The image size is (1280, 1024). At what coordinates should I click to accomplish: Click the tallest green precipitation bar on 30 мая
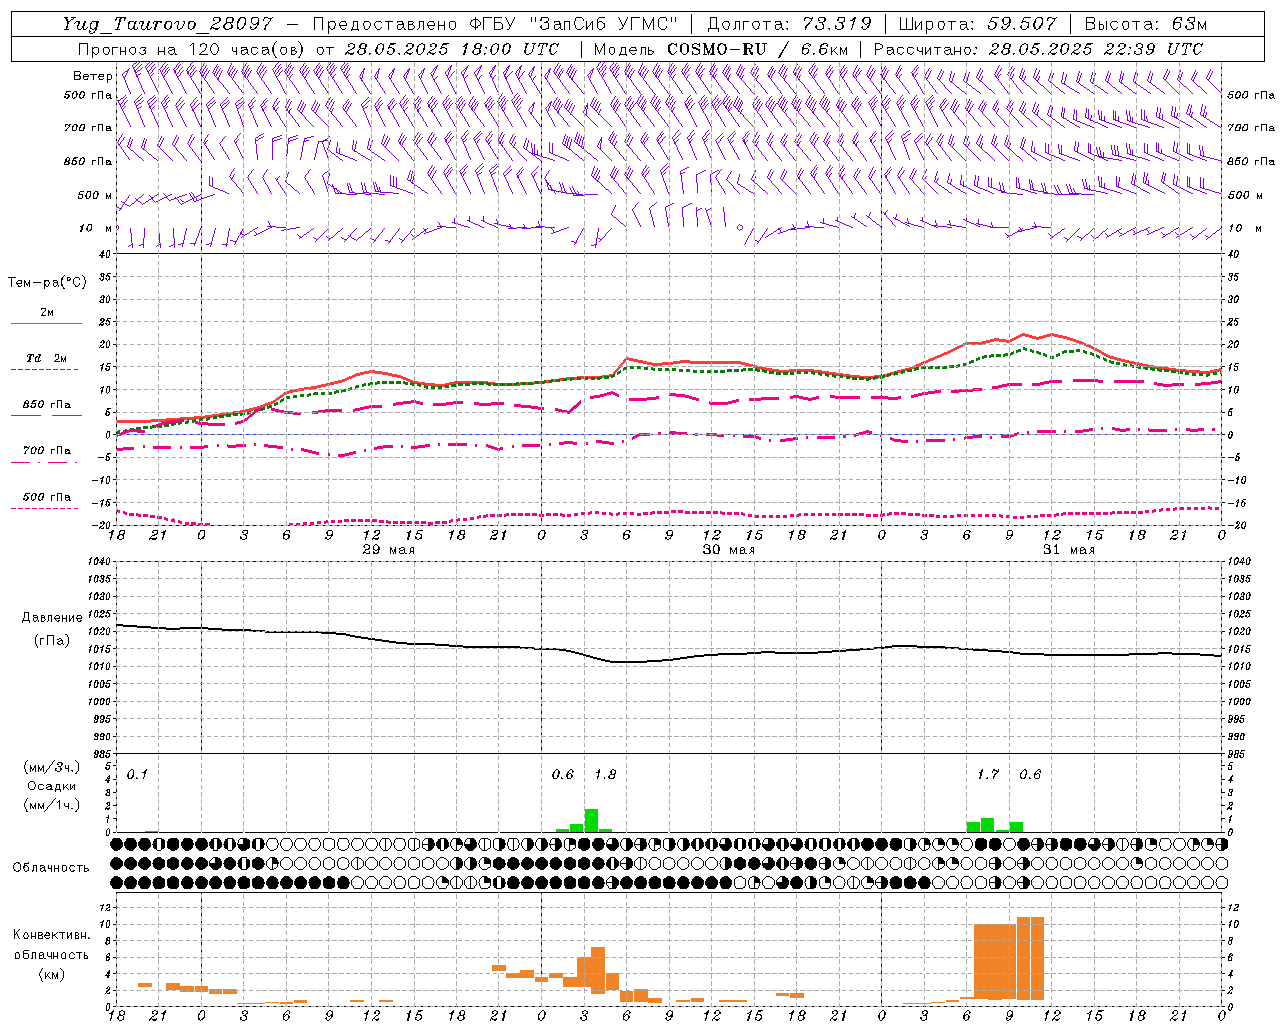point(591,820)
